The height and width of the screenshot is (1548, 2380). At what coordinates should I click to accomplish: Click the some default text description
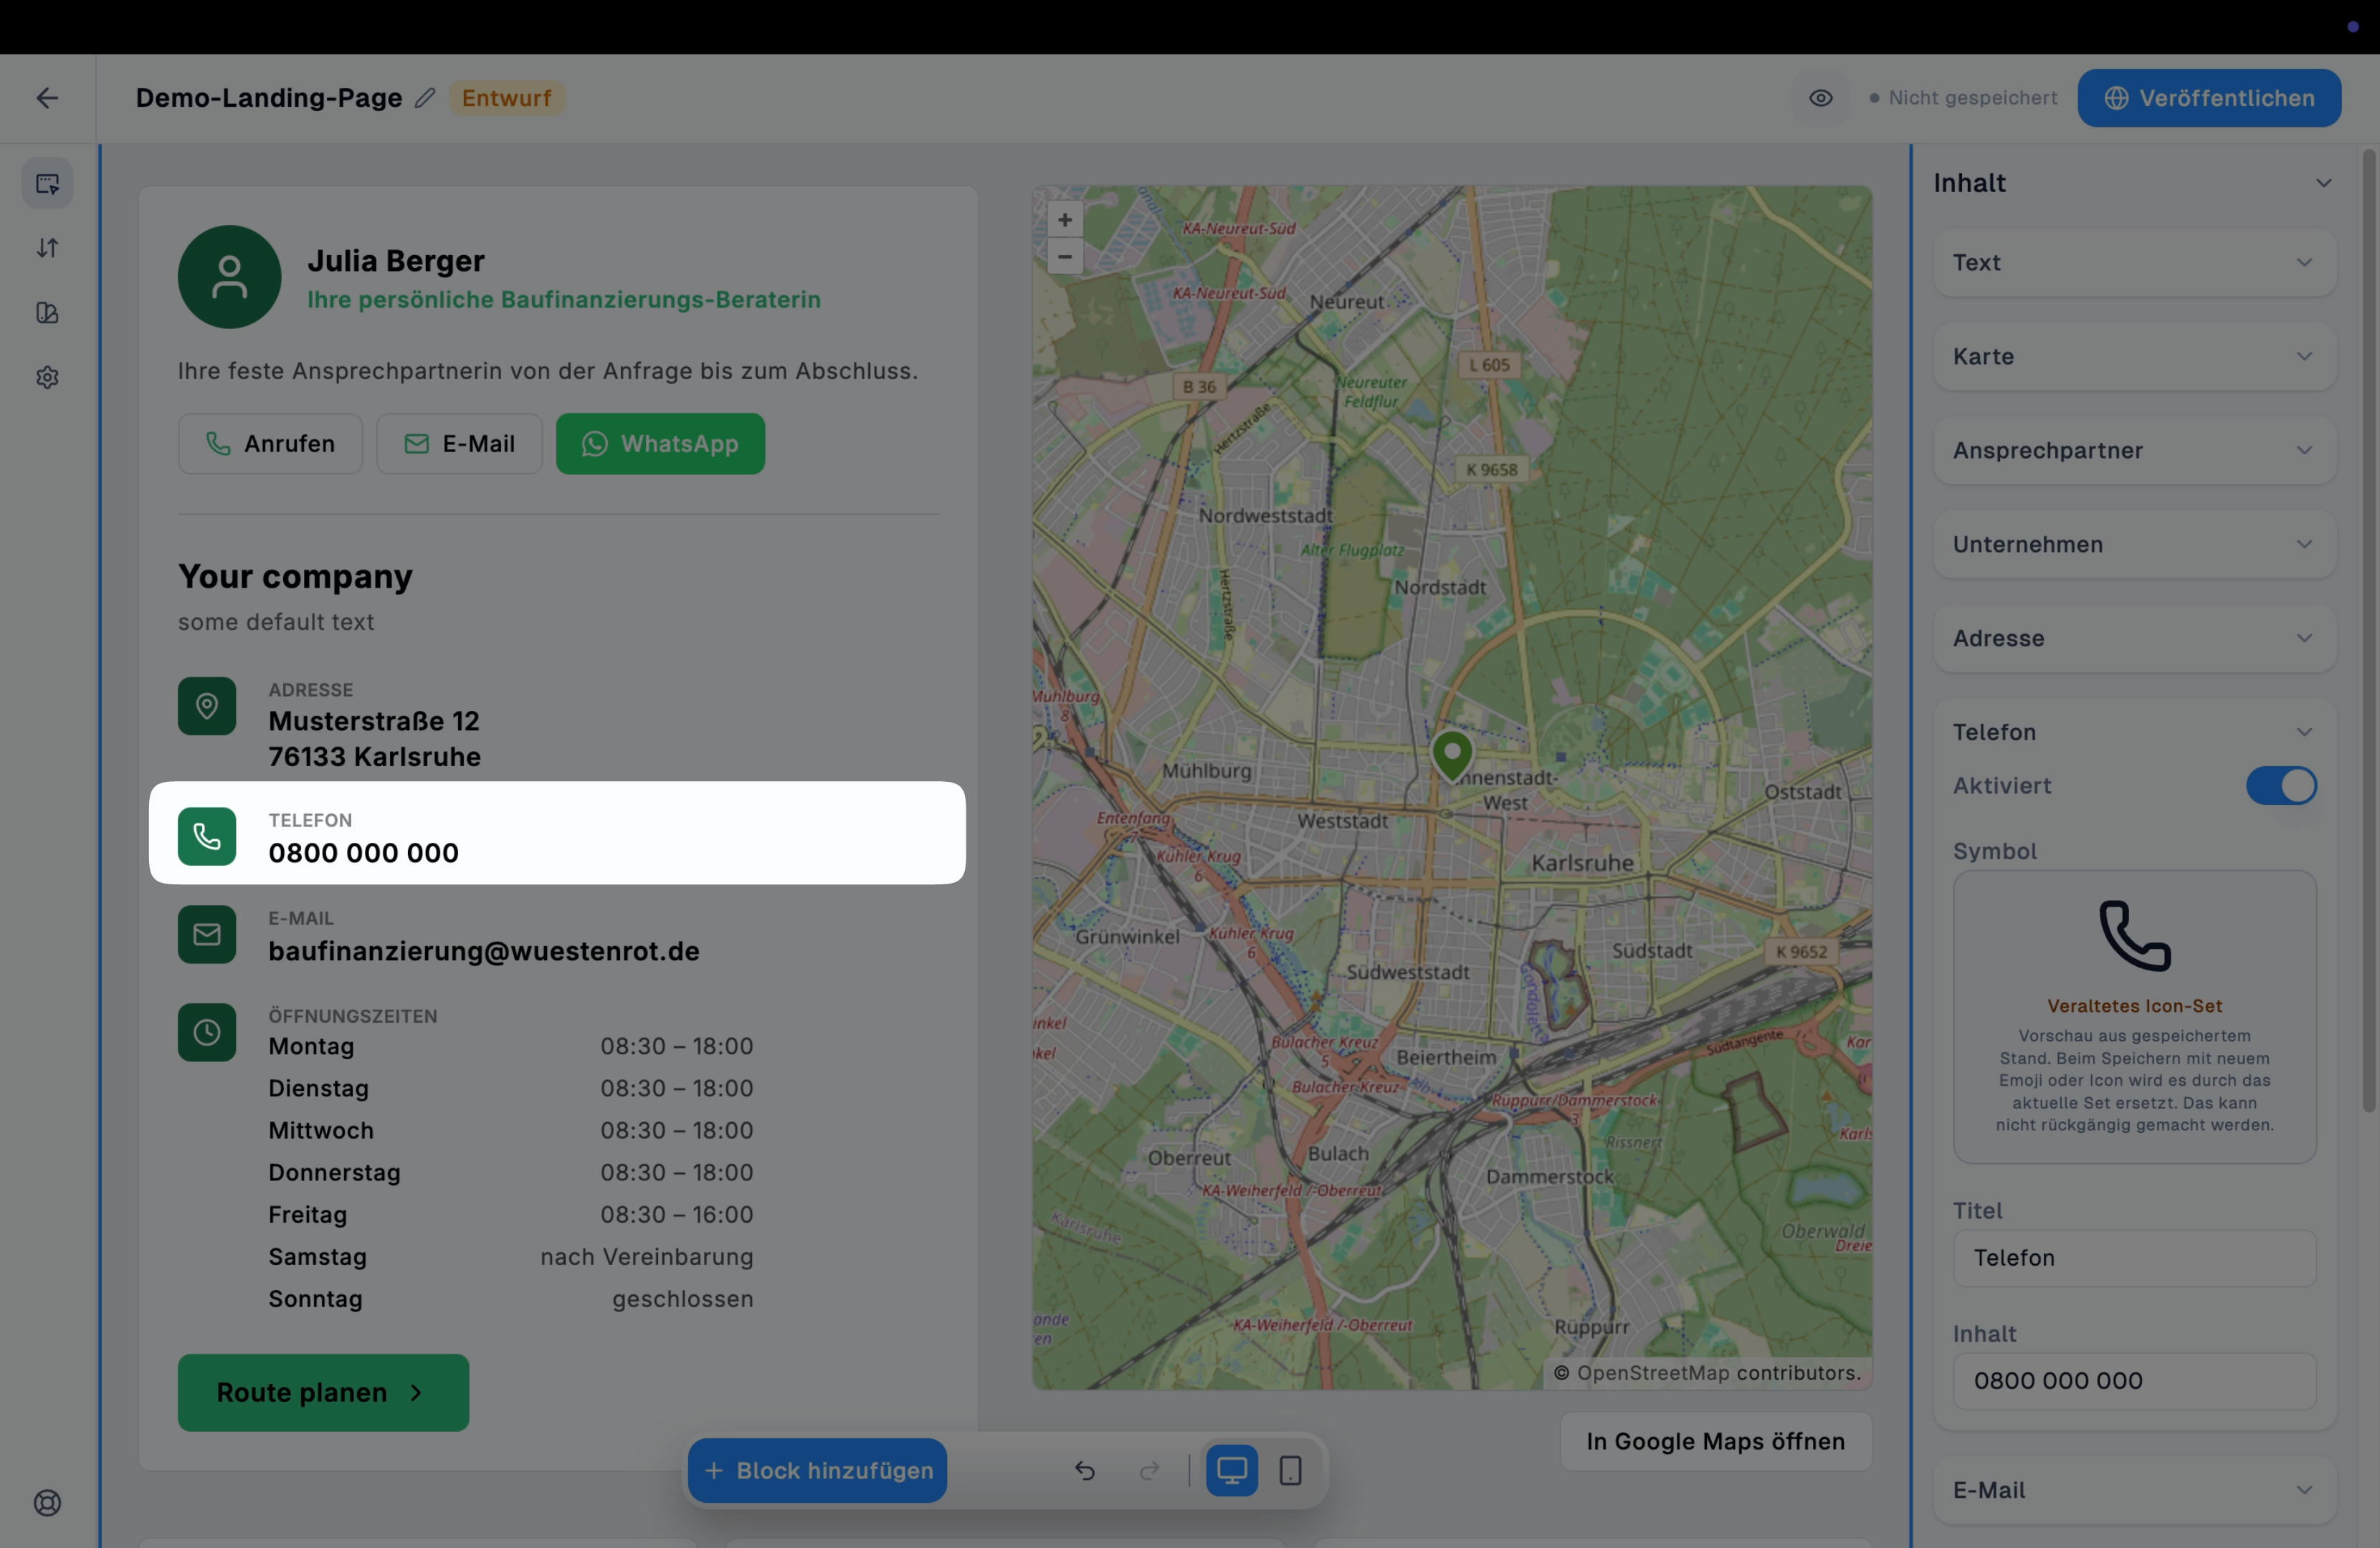coord(276,623)
